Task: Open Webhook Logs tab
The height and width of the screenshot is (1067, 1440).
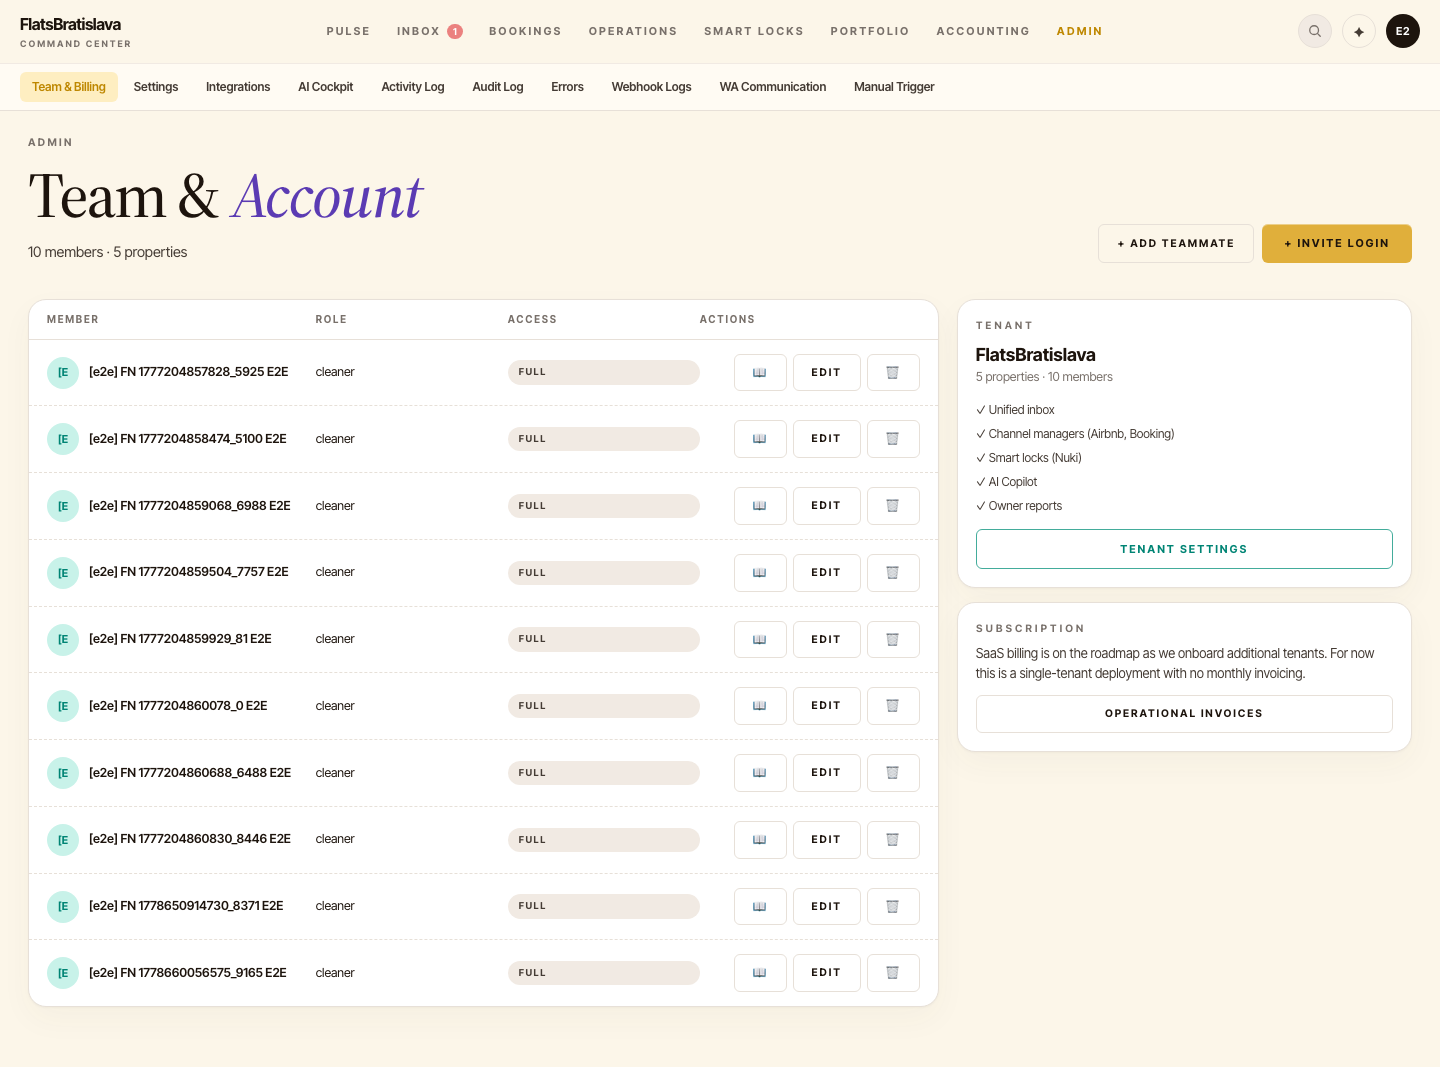Action: (652, 87)
